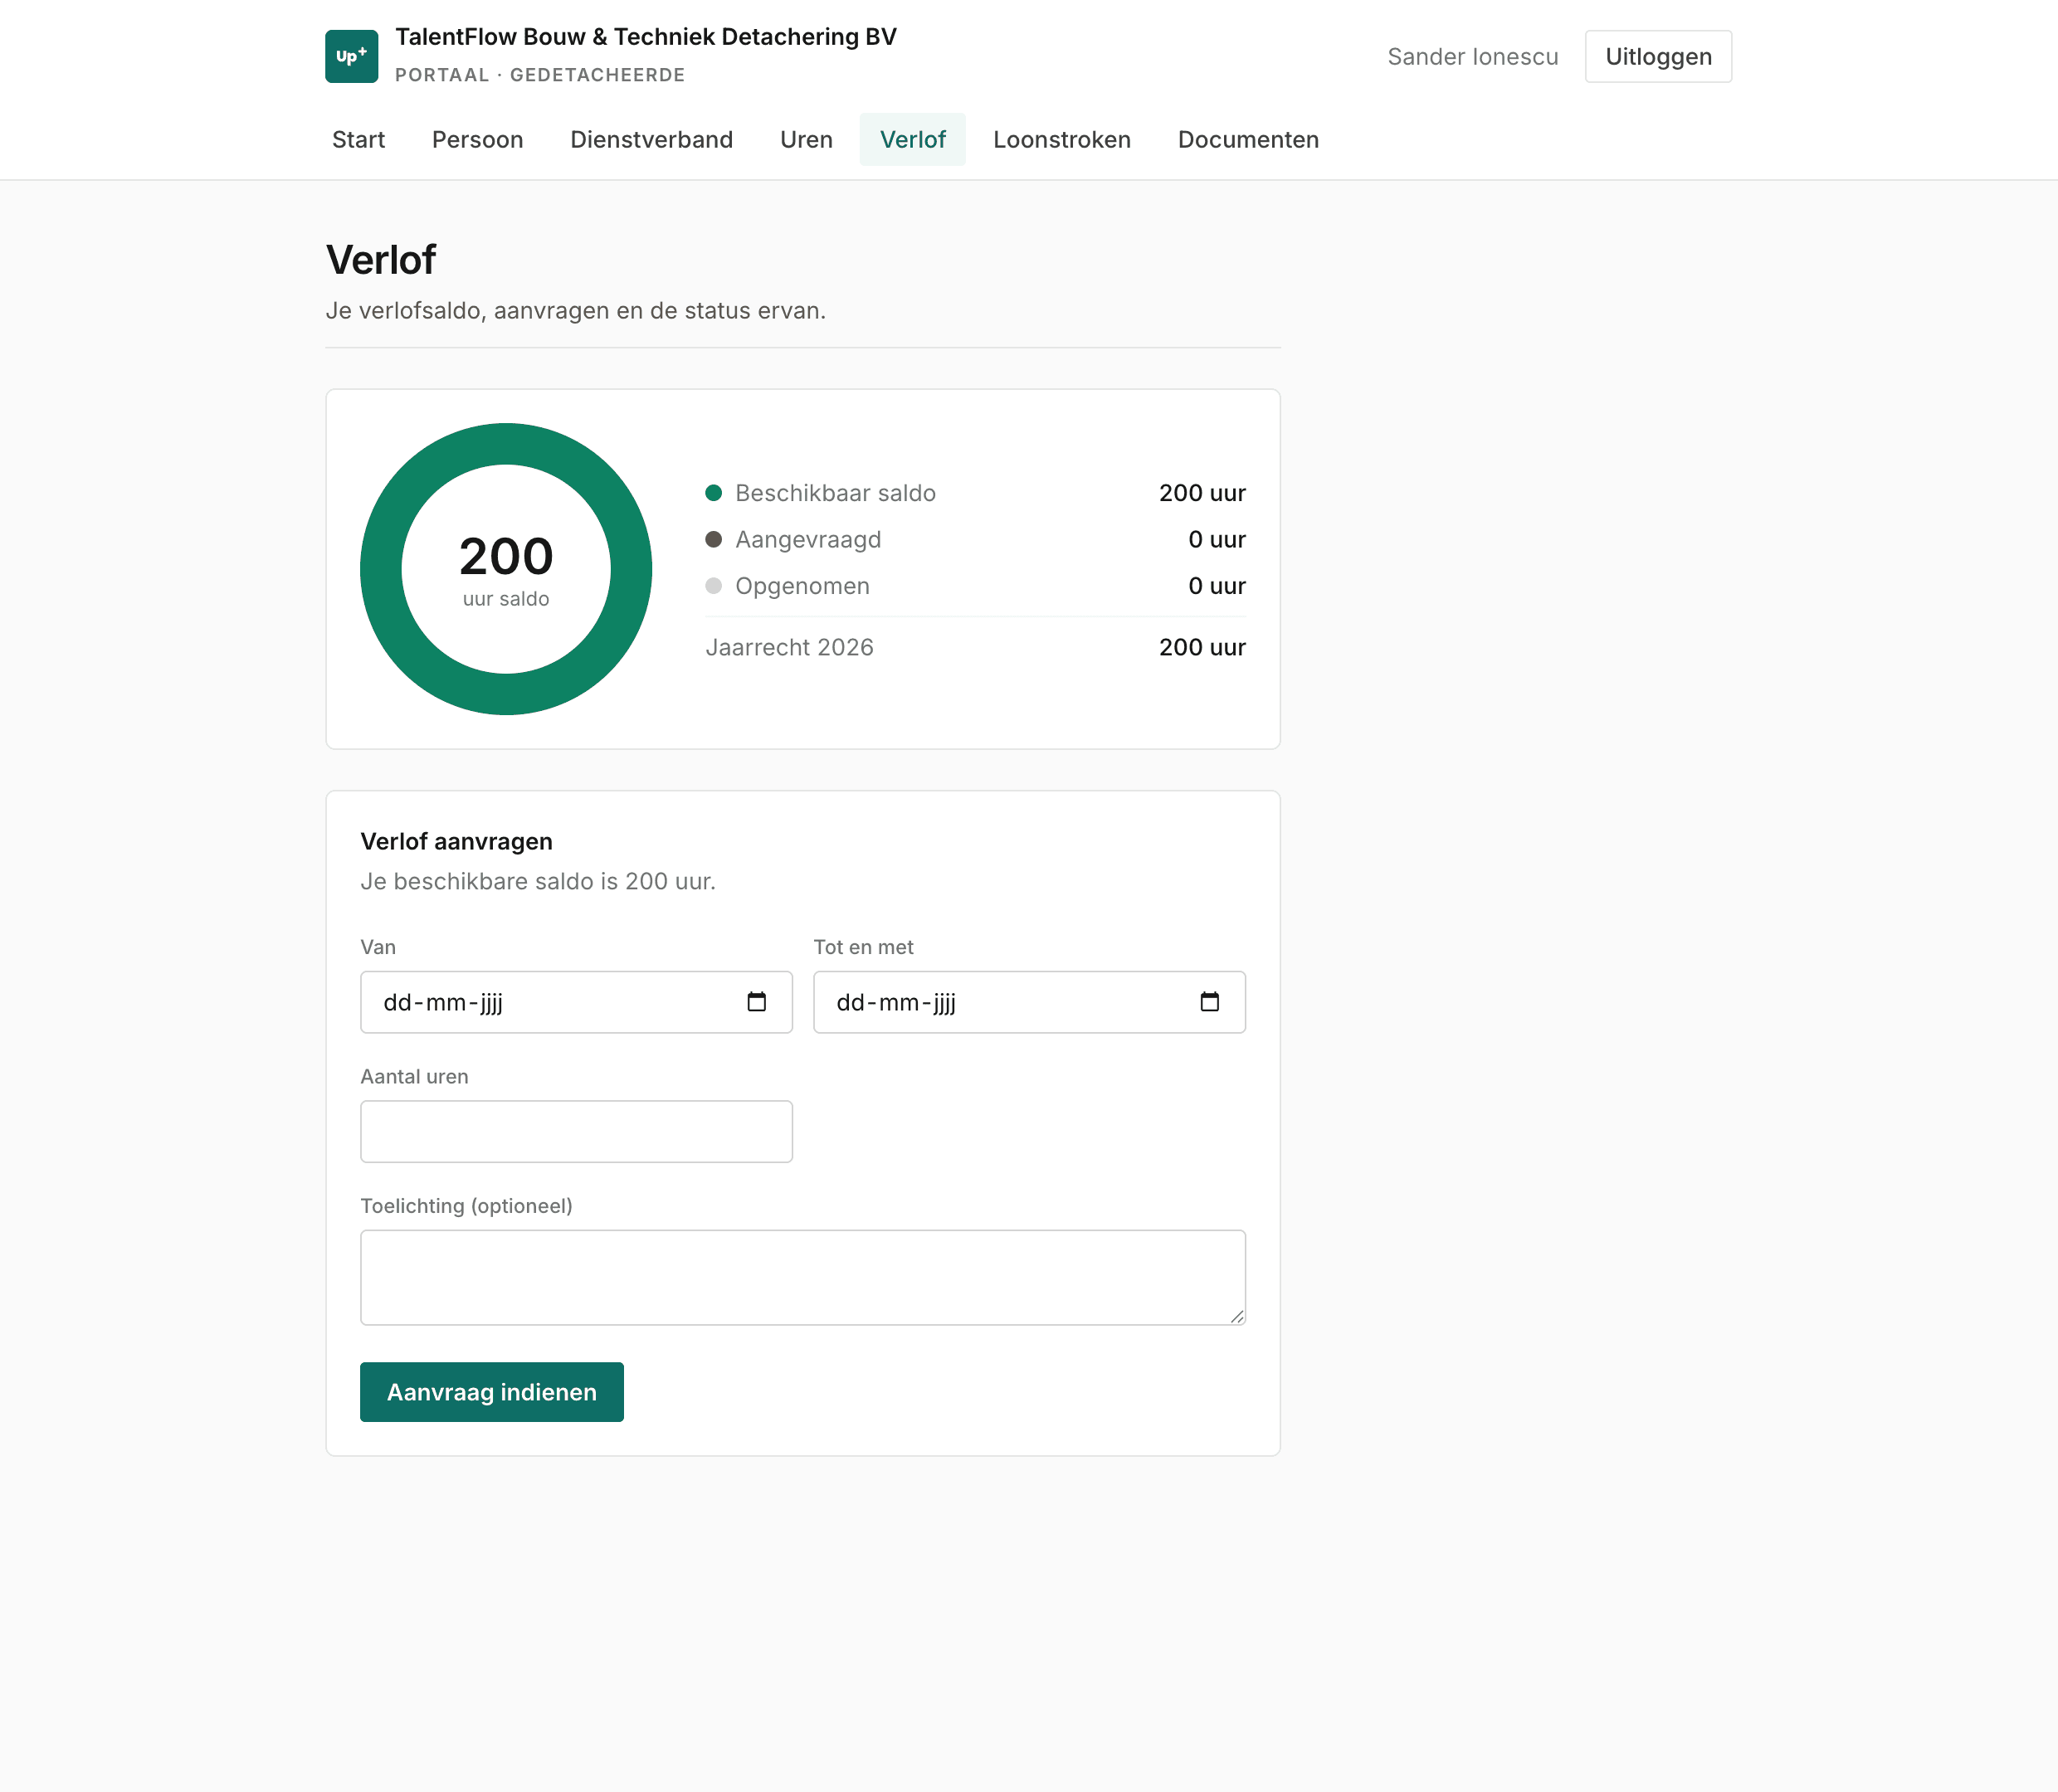Click into the Toelichting text area

pos(802,1277)
